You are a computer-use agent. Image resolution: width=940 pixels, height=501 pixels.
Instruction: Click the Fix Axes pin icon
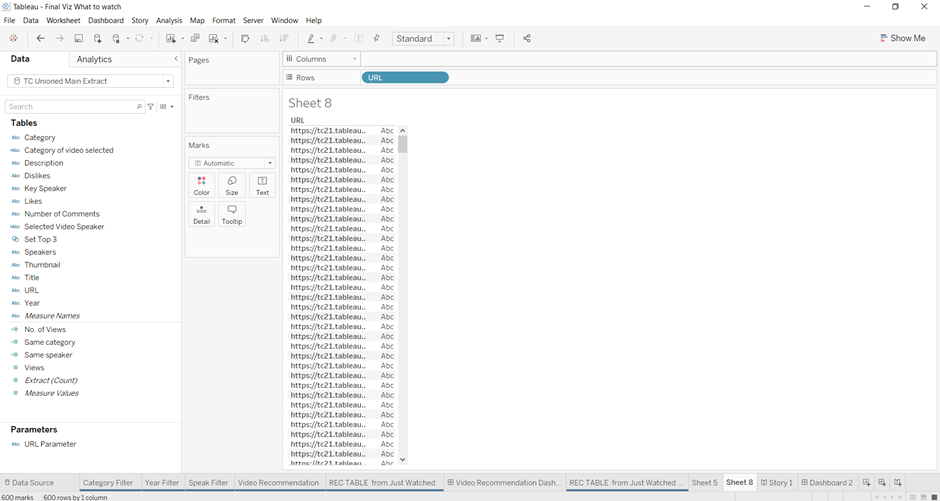(376, 38)
